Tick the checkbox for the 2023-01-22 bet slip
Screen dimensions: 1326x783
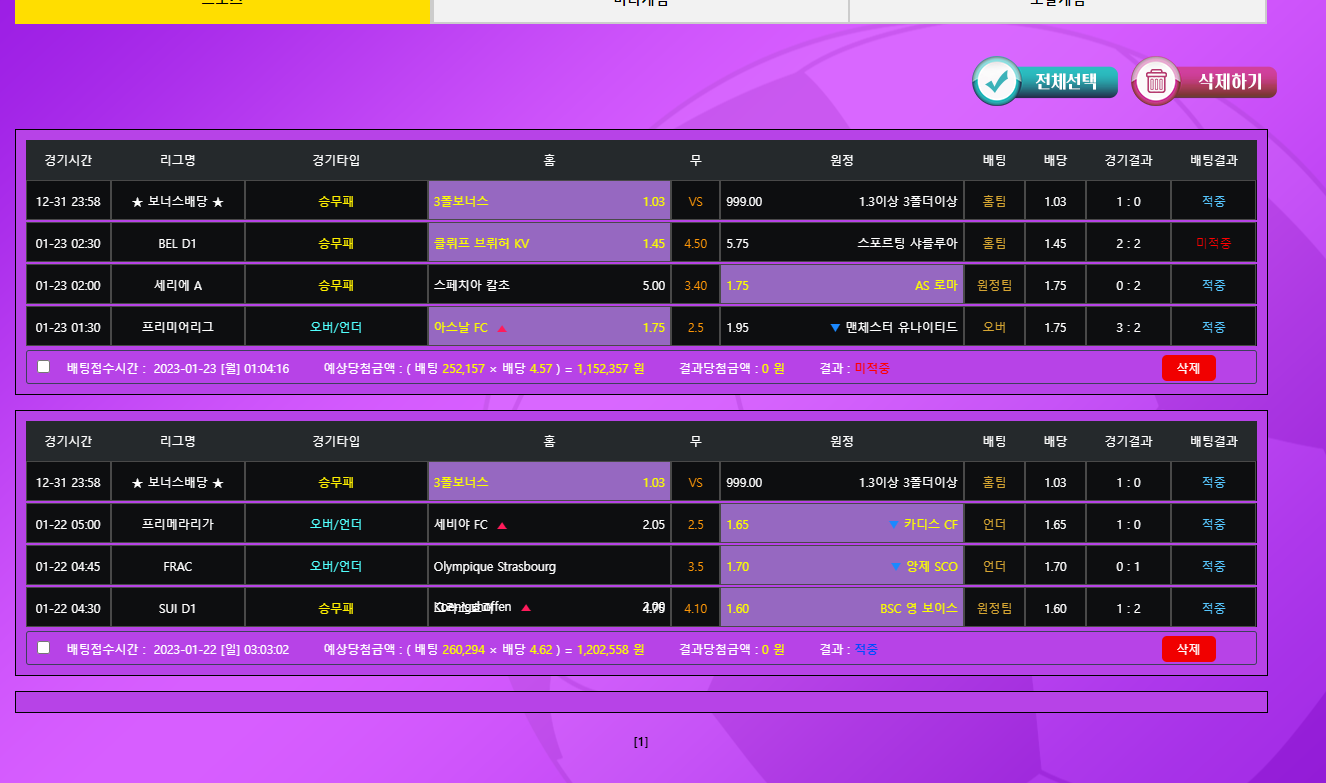click(x=43, y=648)
